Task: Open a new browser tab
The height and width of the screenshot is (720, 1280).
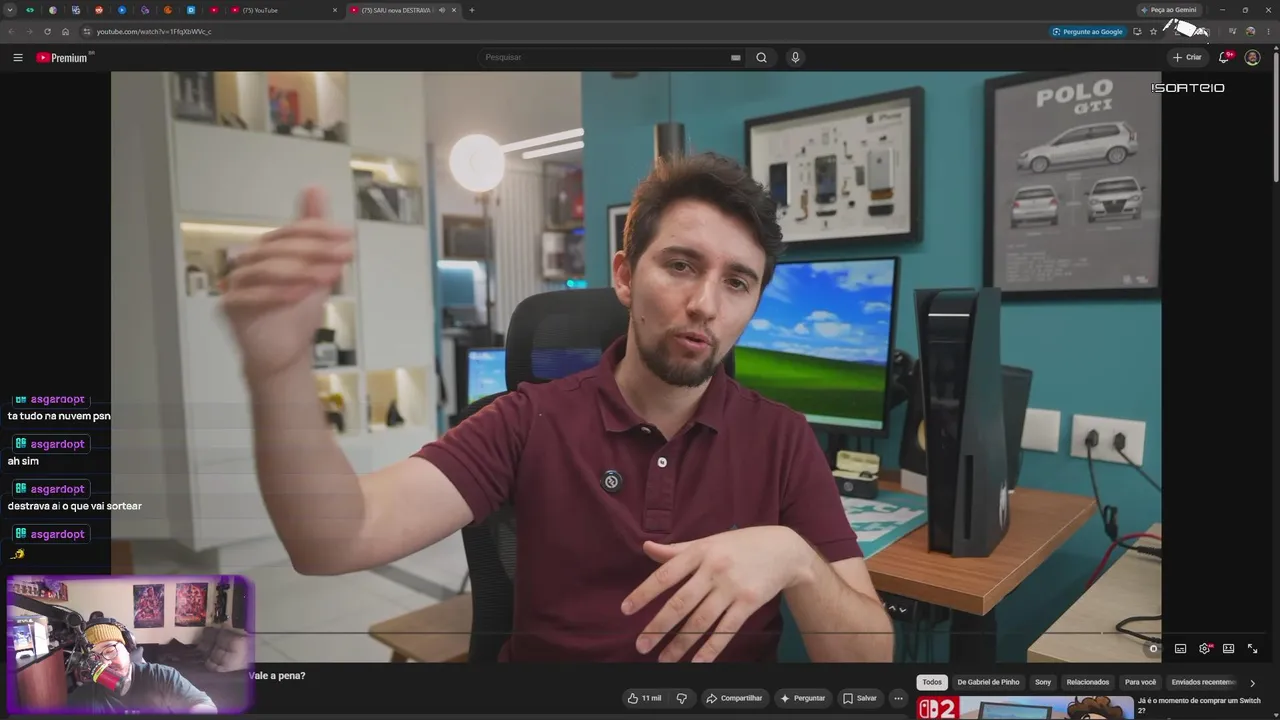Action: click(x=472, y=10)
